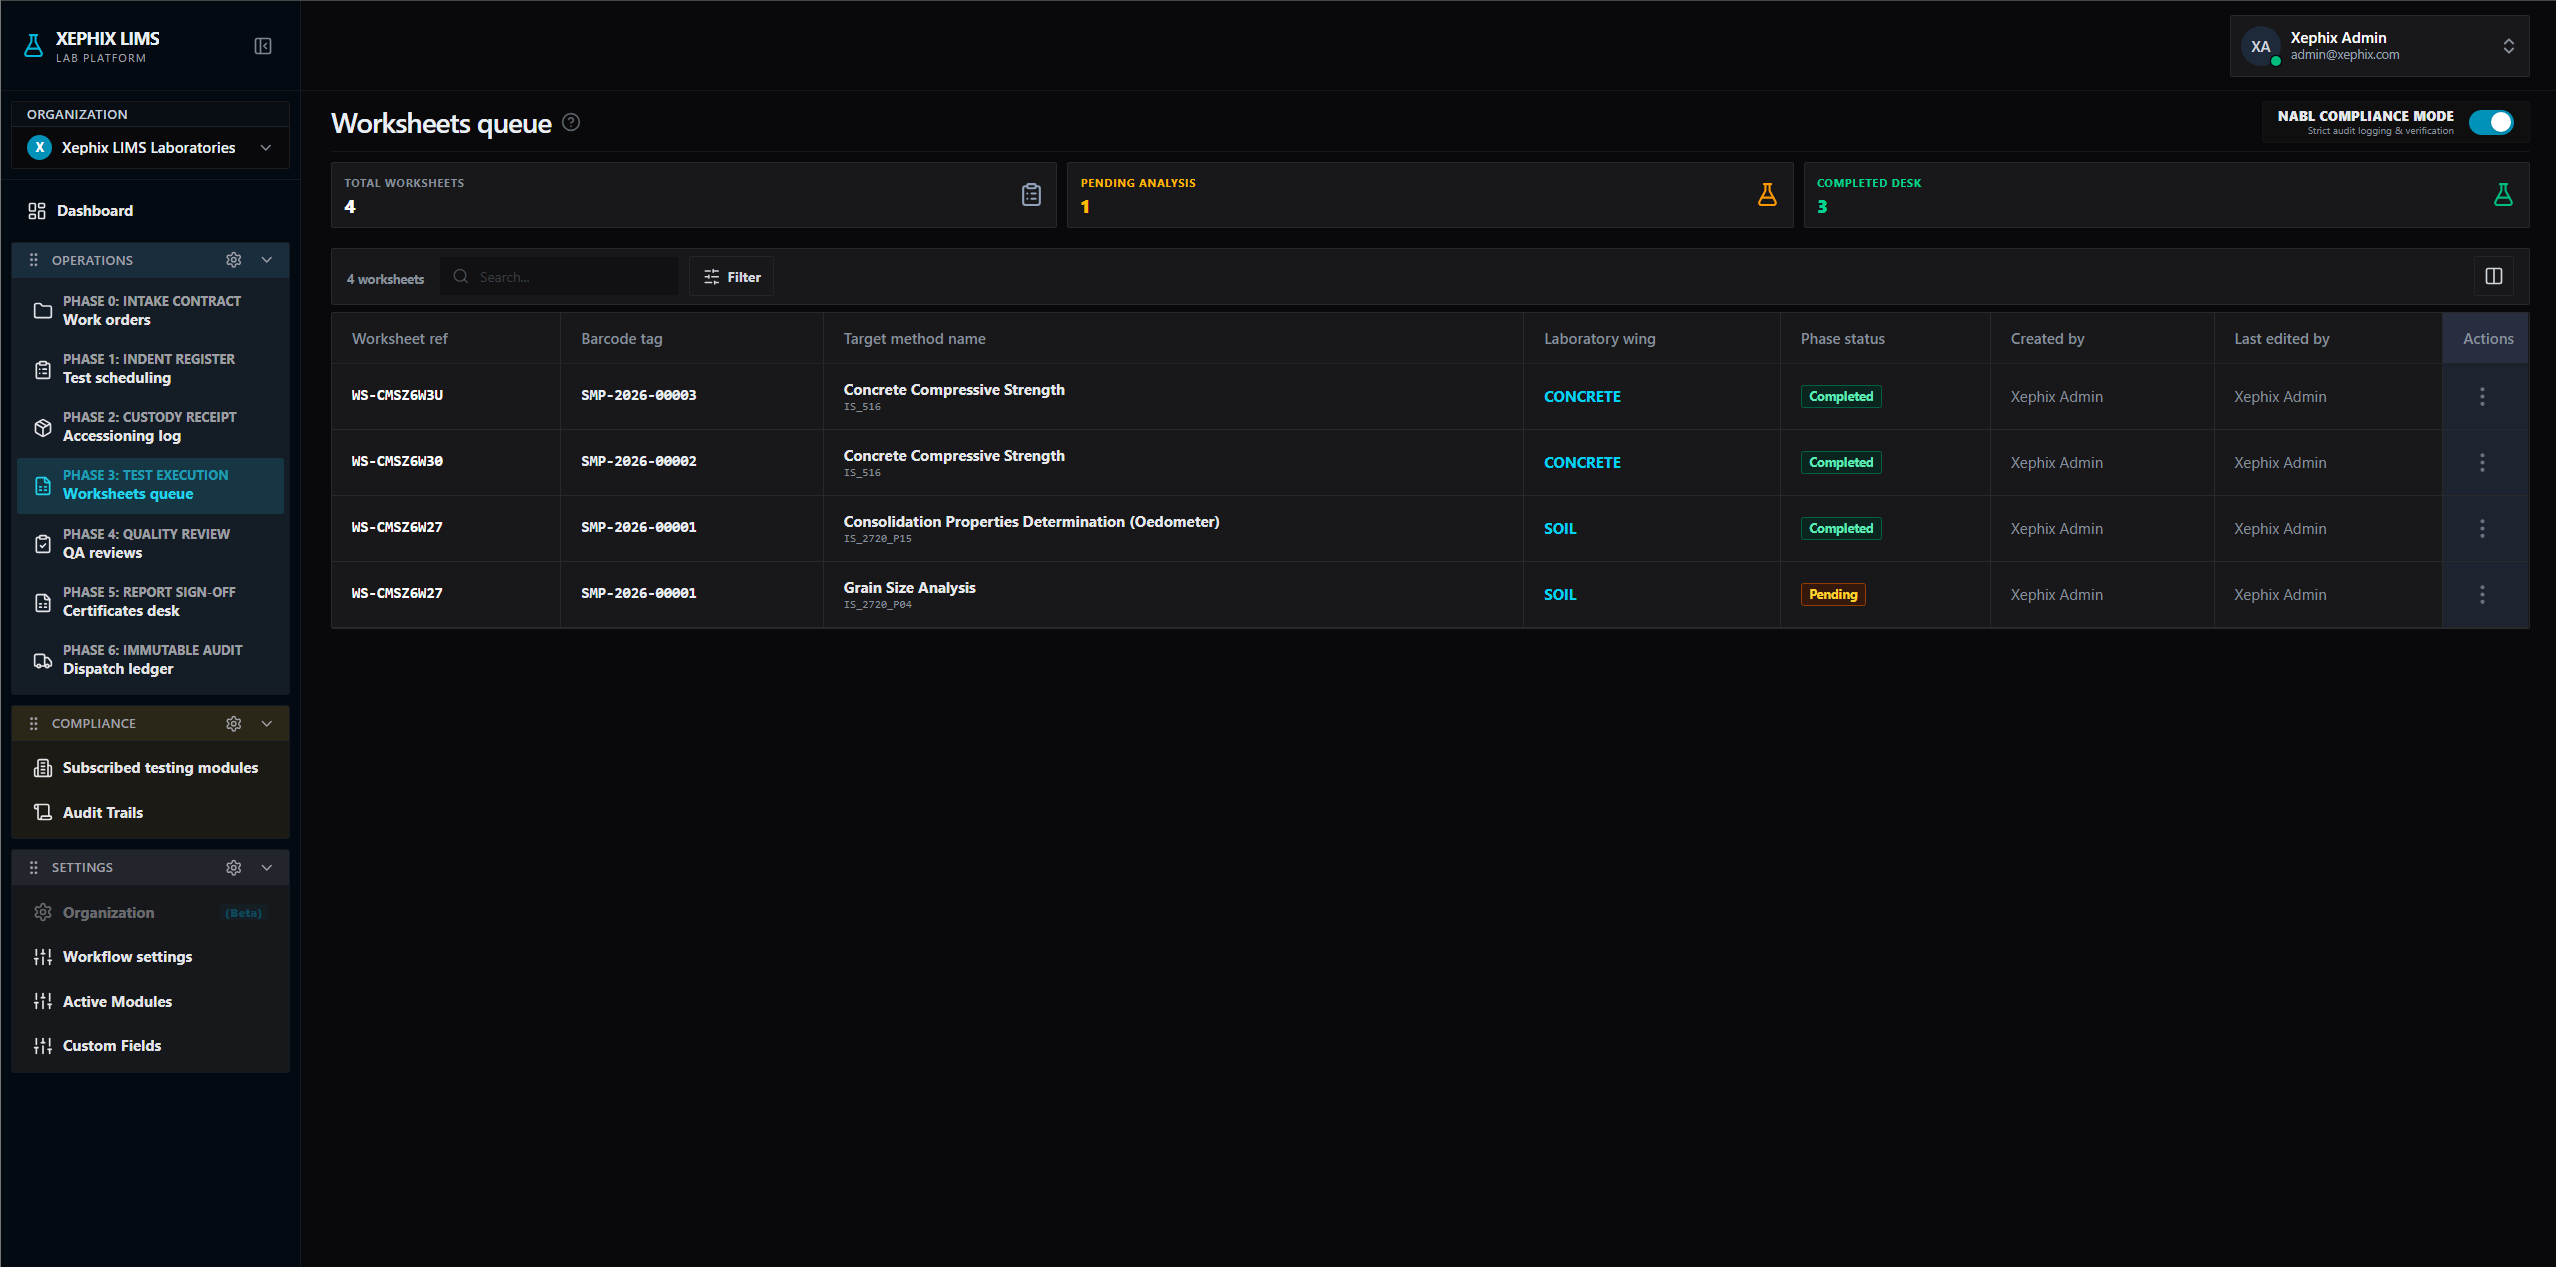
Task: Click the Filter button
Action: (x=731, y=277)
